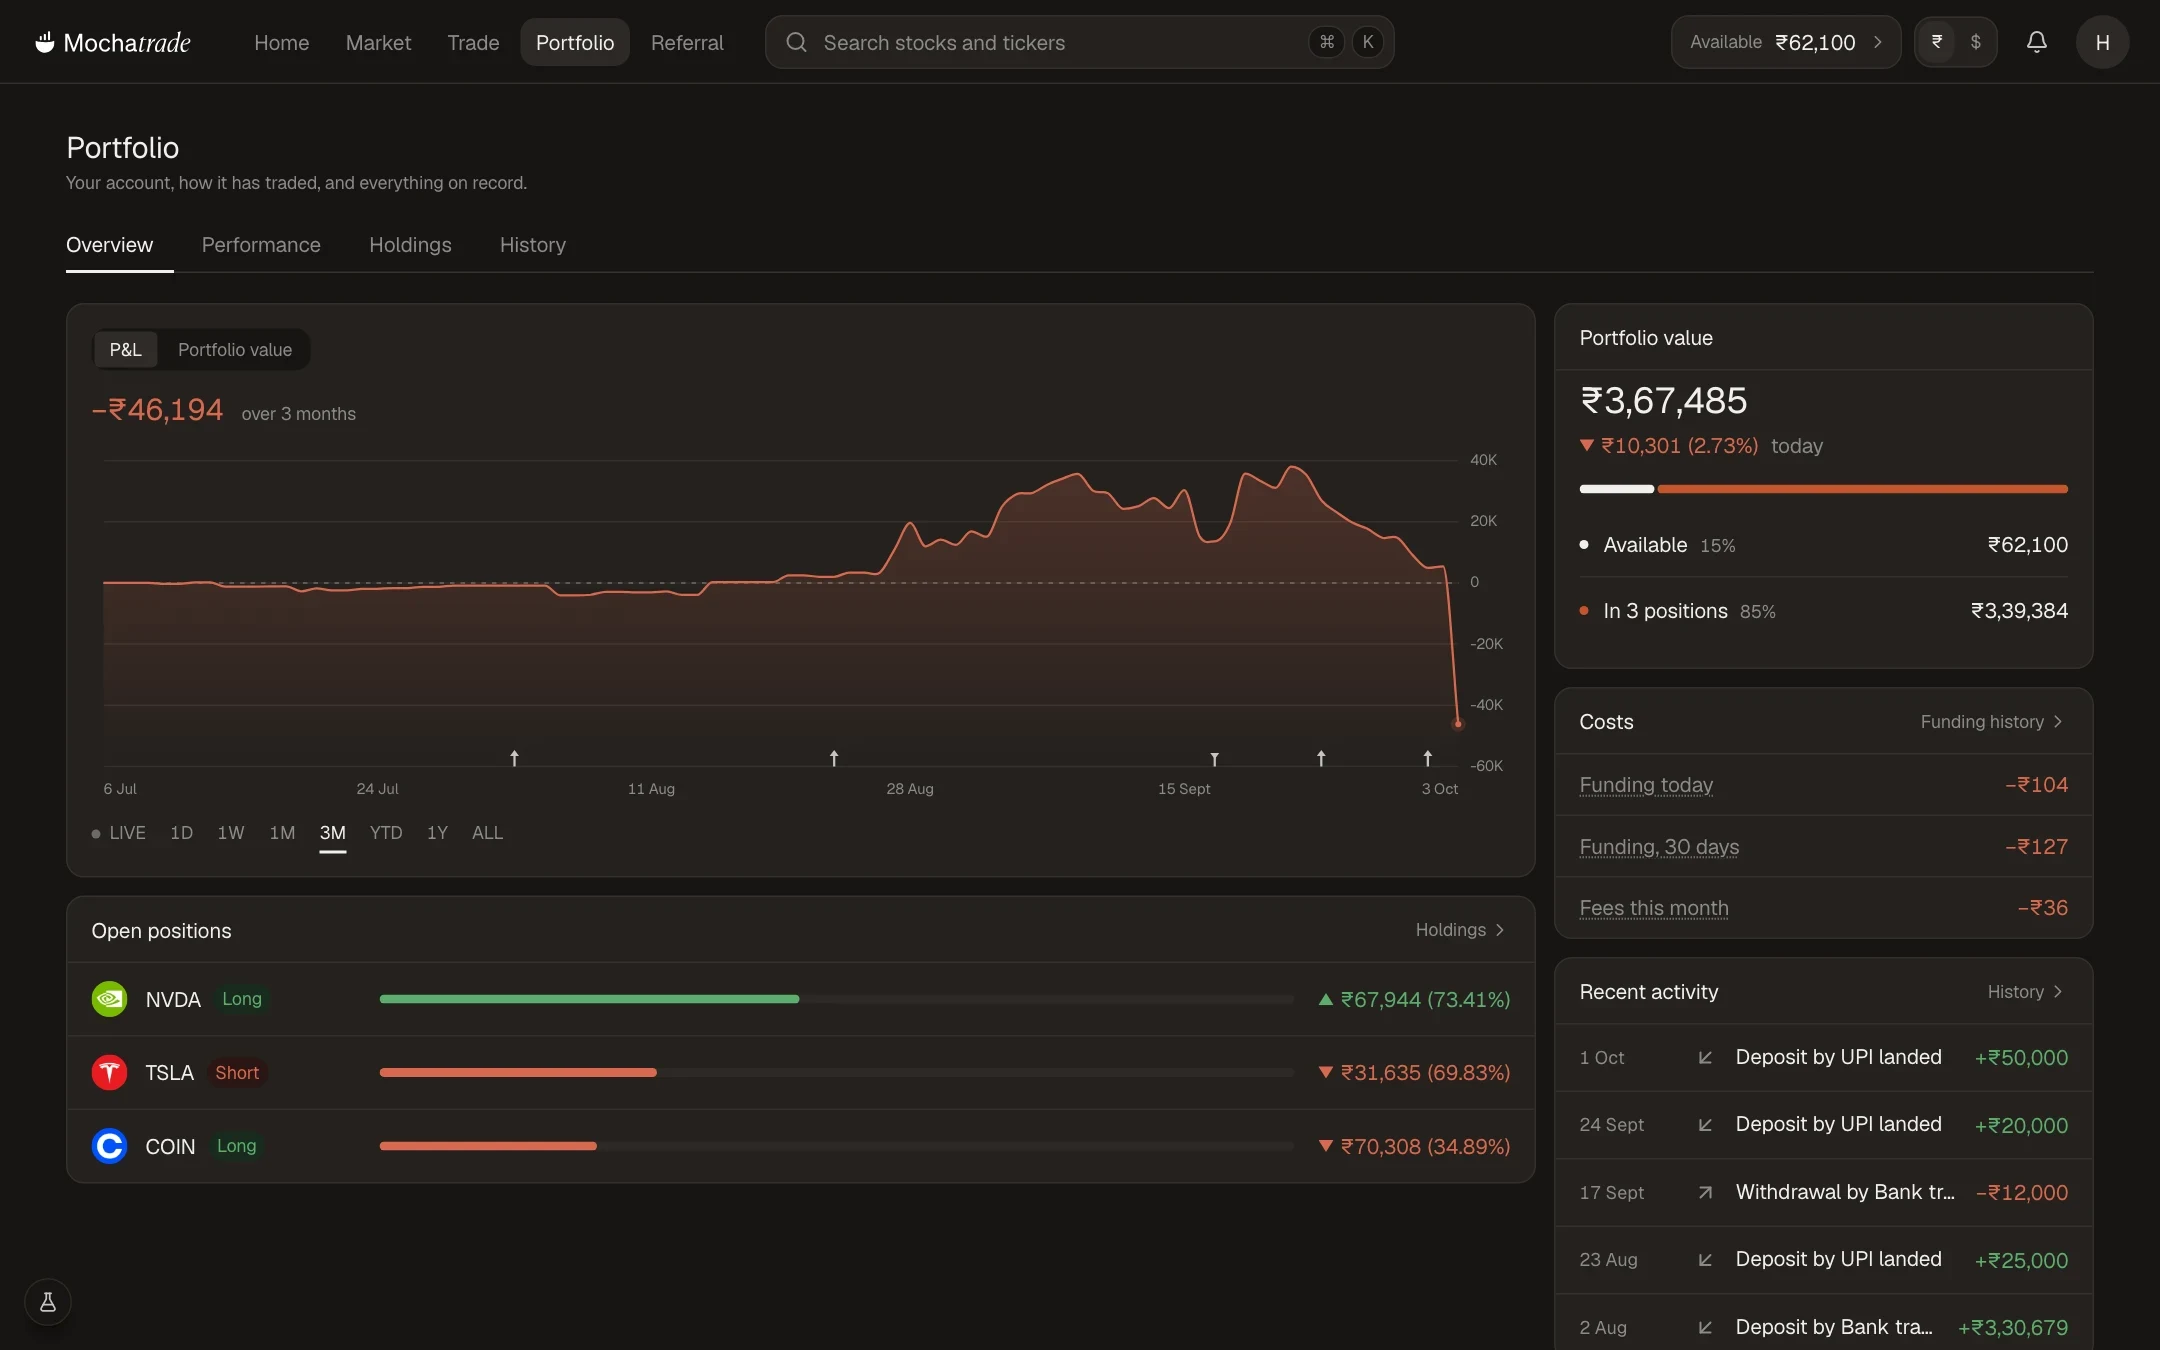Viewport: 2160px width, 1350px height.
Task: Switch currency to dollar
Action: click(1975, 42)
